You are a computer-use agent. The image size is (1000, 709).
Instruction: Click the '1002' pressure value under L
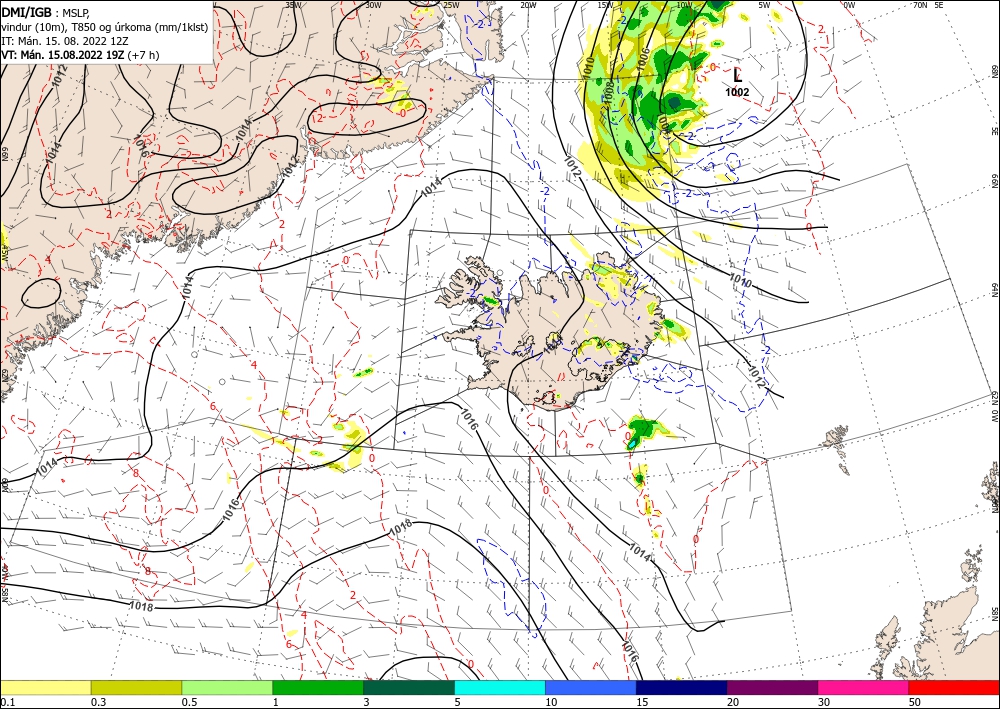(737, 92)
